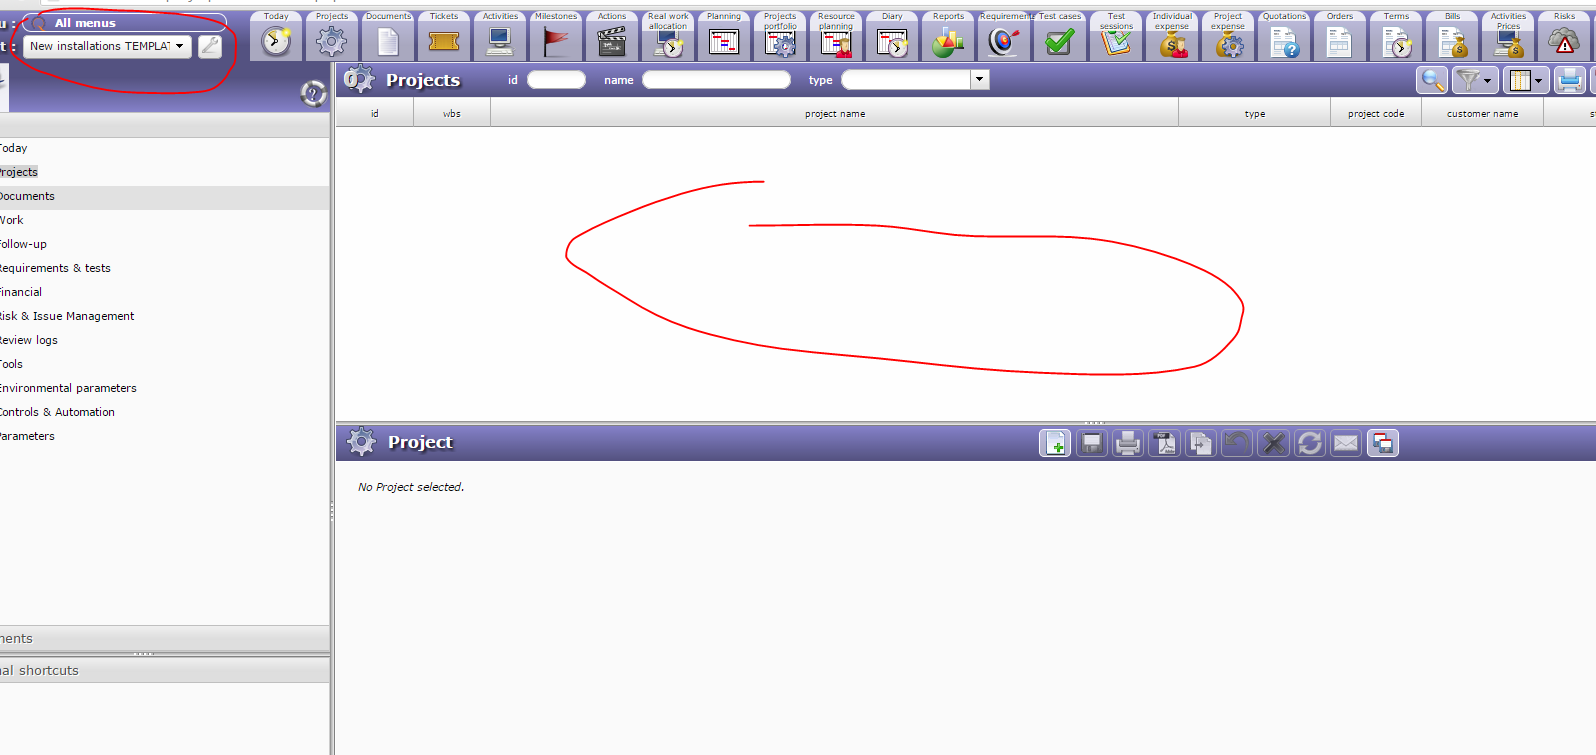Open the Tickets icon
The width and height of the screenshot is (1596, 755).
(x=444, y=41)
